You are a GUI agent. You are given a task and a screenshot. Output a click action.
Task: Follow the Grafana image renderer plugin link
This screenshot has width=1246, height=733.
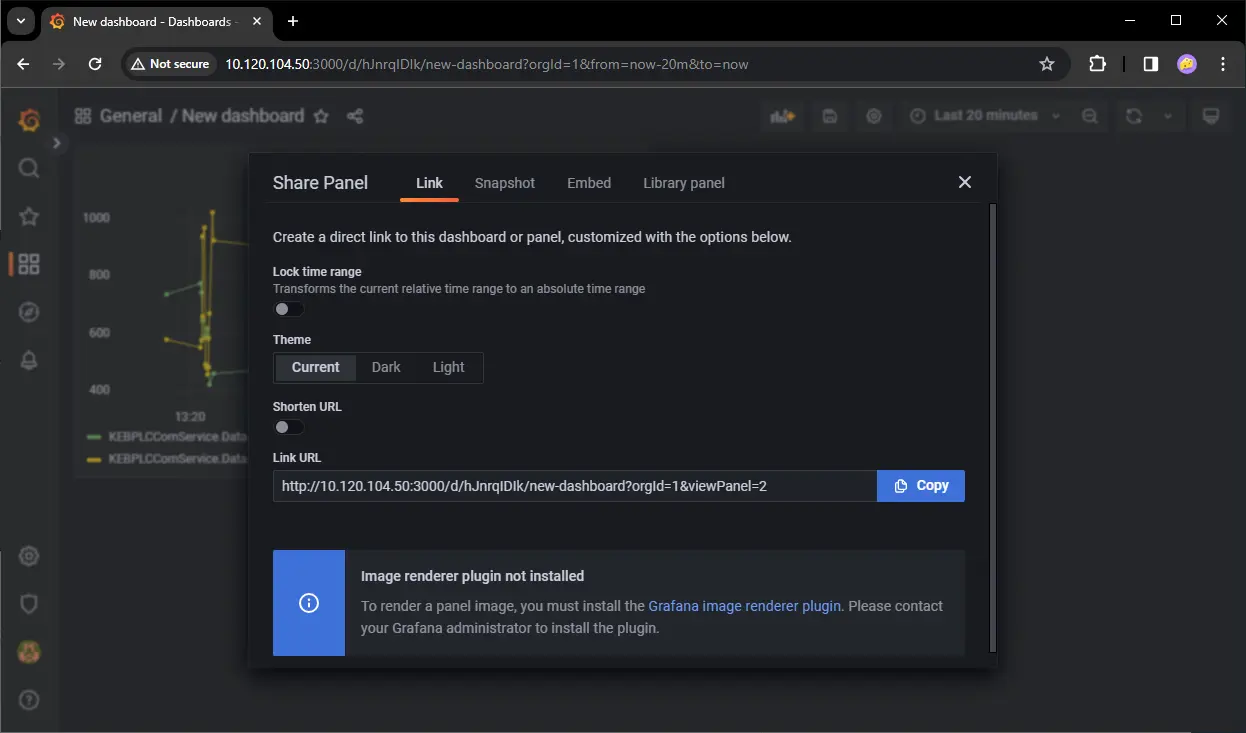744,606
